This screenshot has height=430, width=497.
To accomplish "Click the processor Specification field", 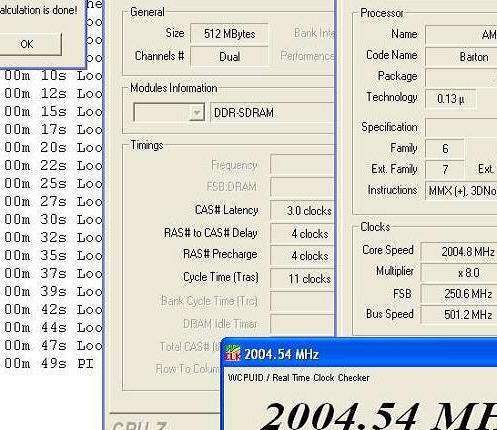I will 461,127.
